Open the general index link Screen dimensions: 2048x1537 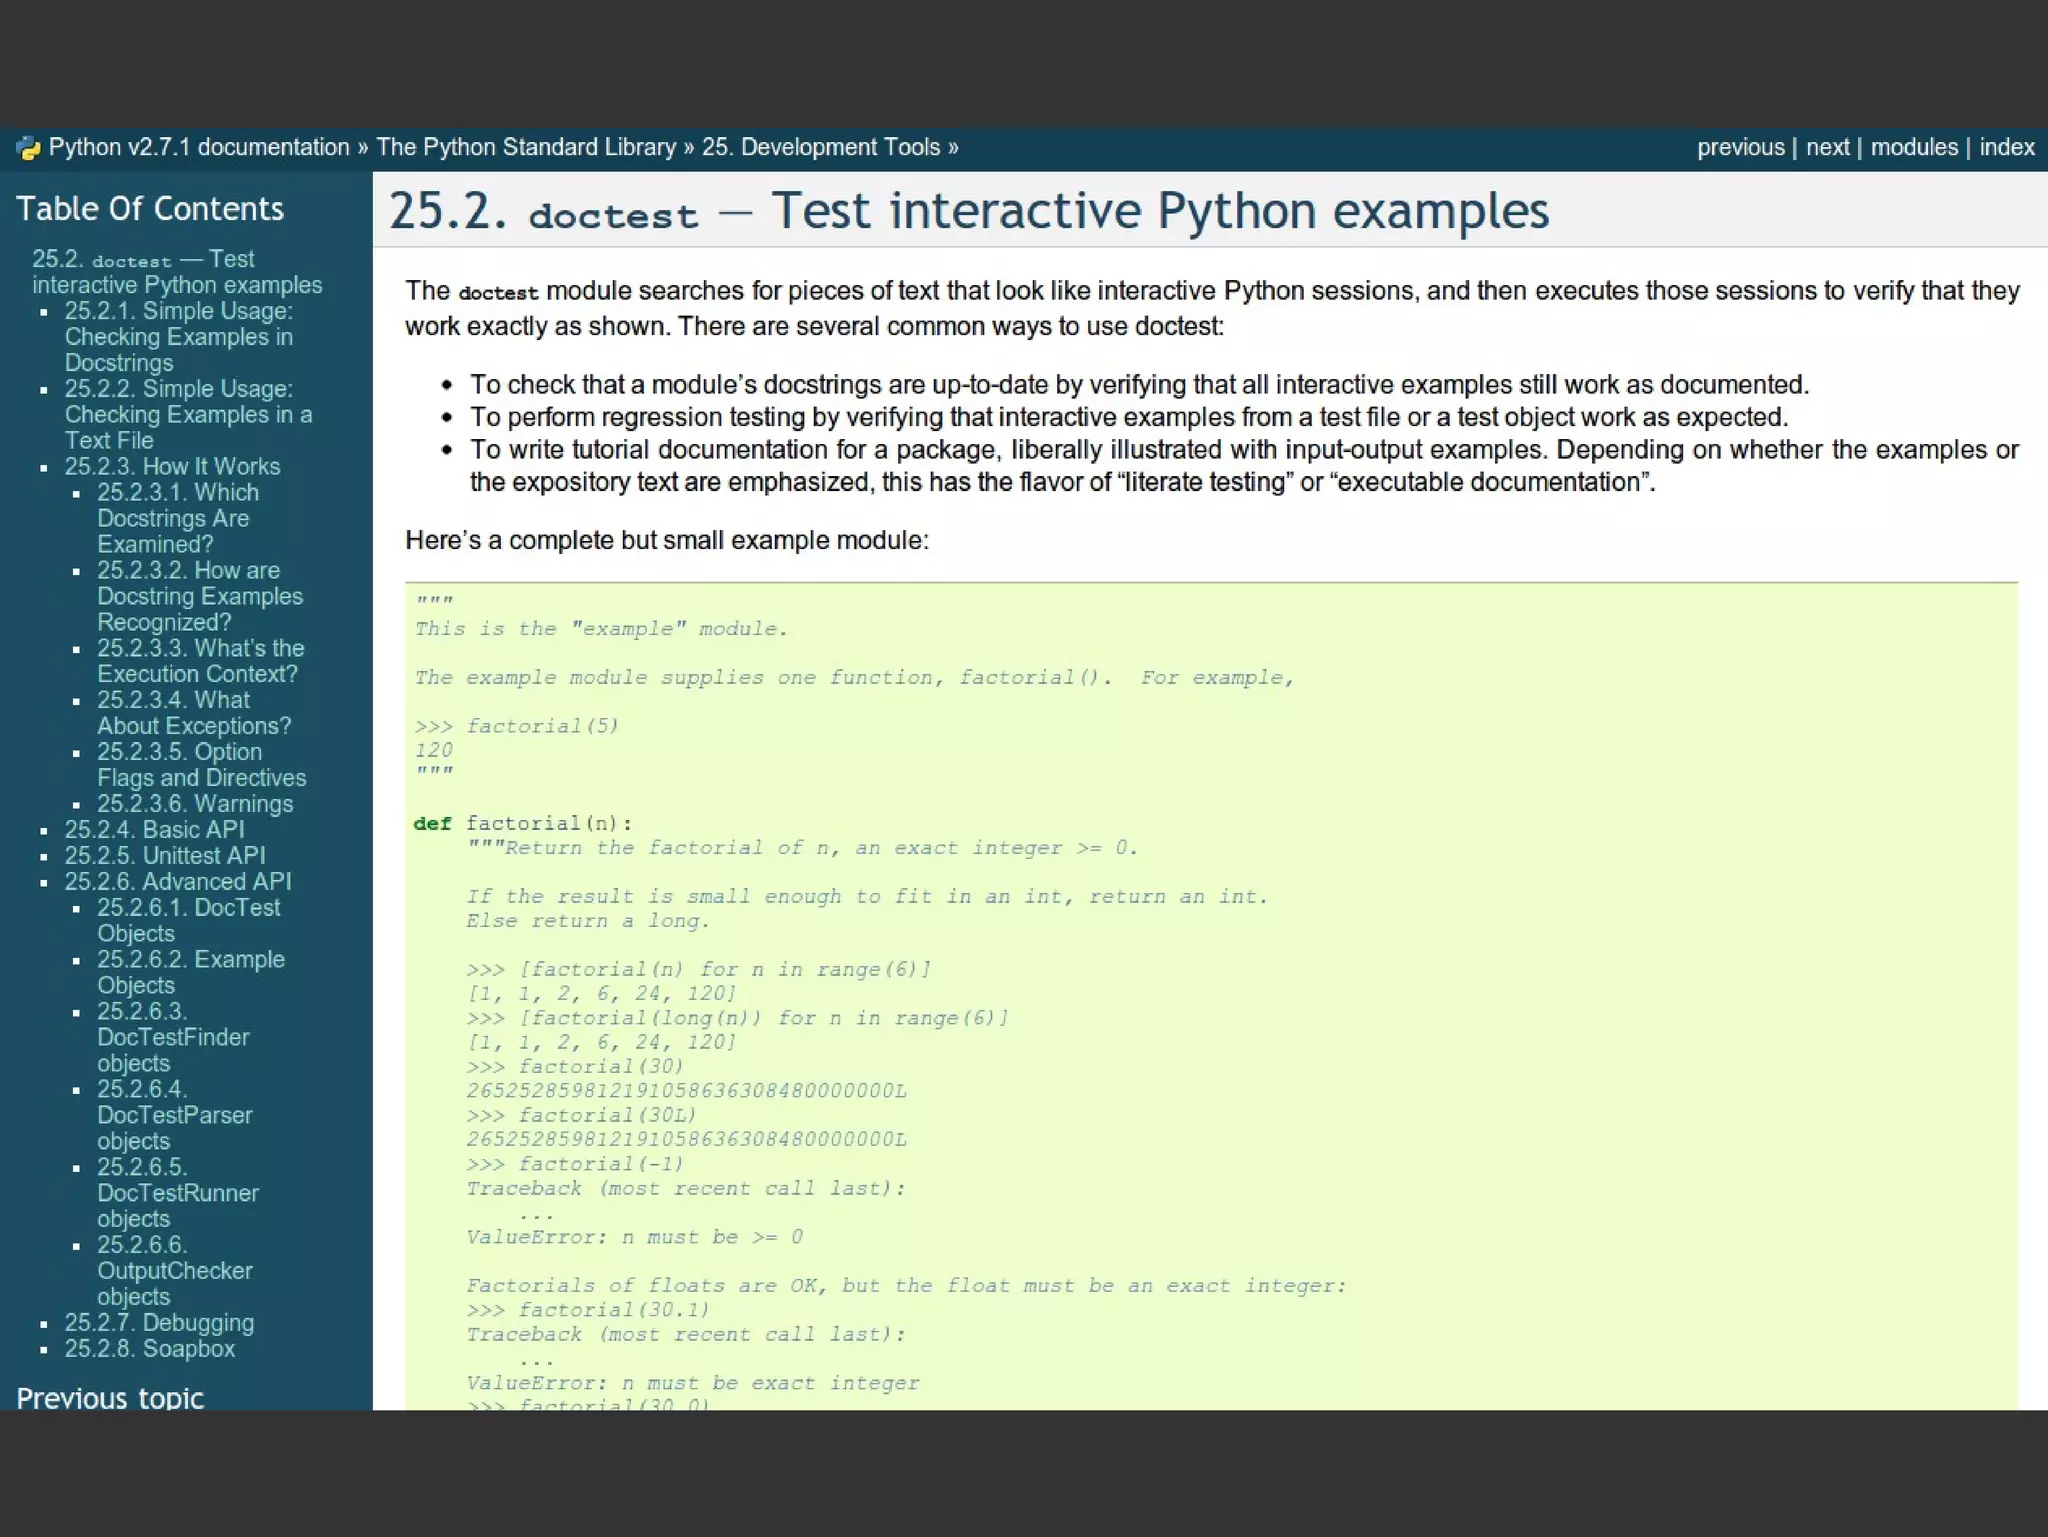(x=2006, y=148)
